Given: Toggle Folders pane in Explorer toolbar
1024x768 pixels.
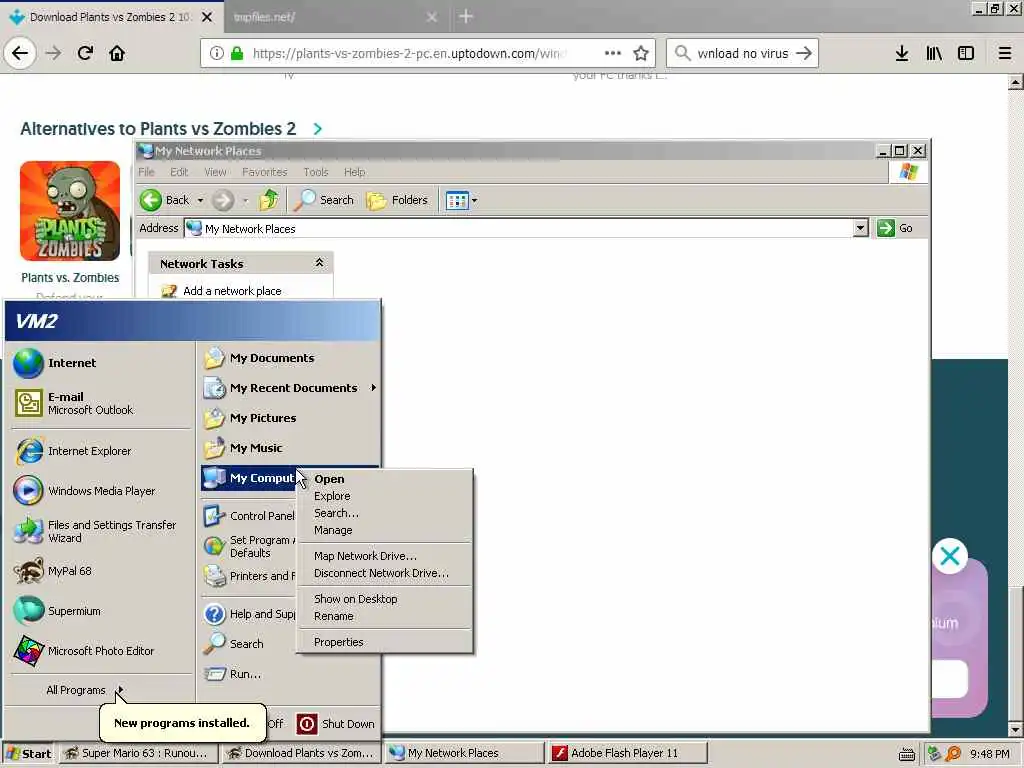Looking at the screenshot, I should (x=397, y=200).
